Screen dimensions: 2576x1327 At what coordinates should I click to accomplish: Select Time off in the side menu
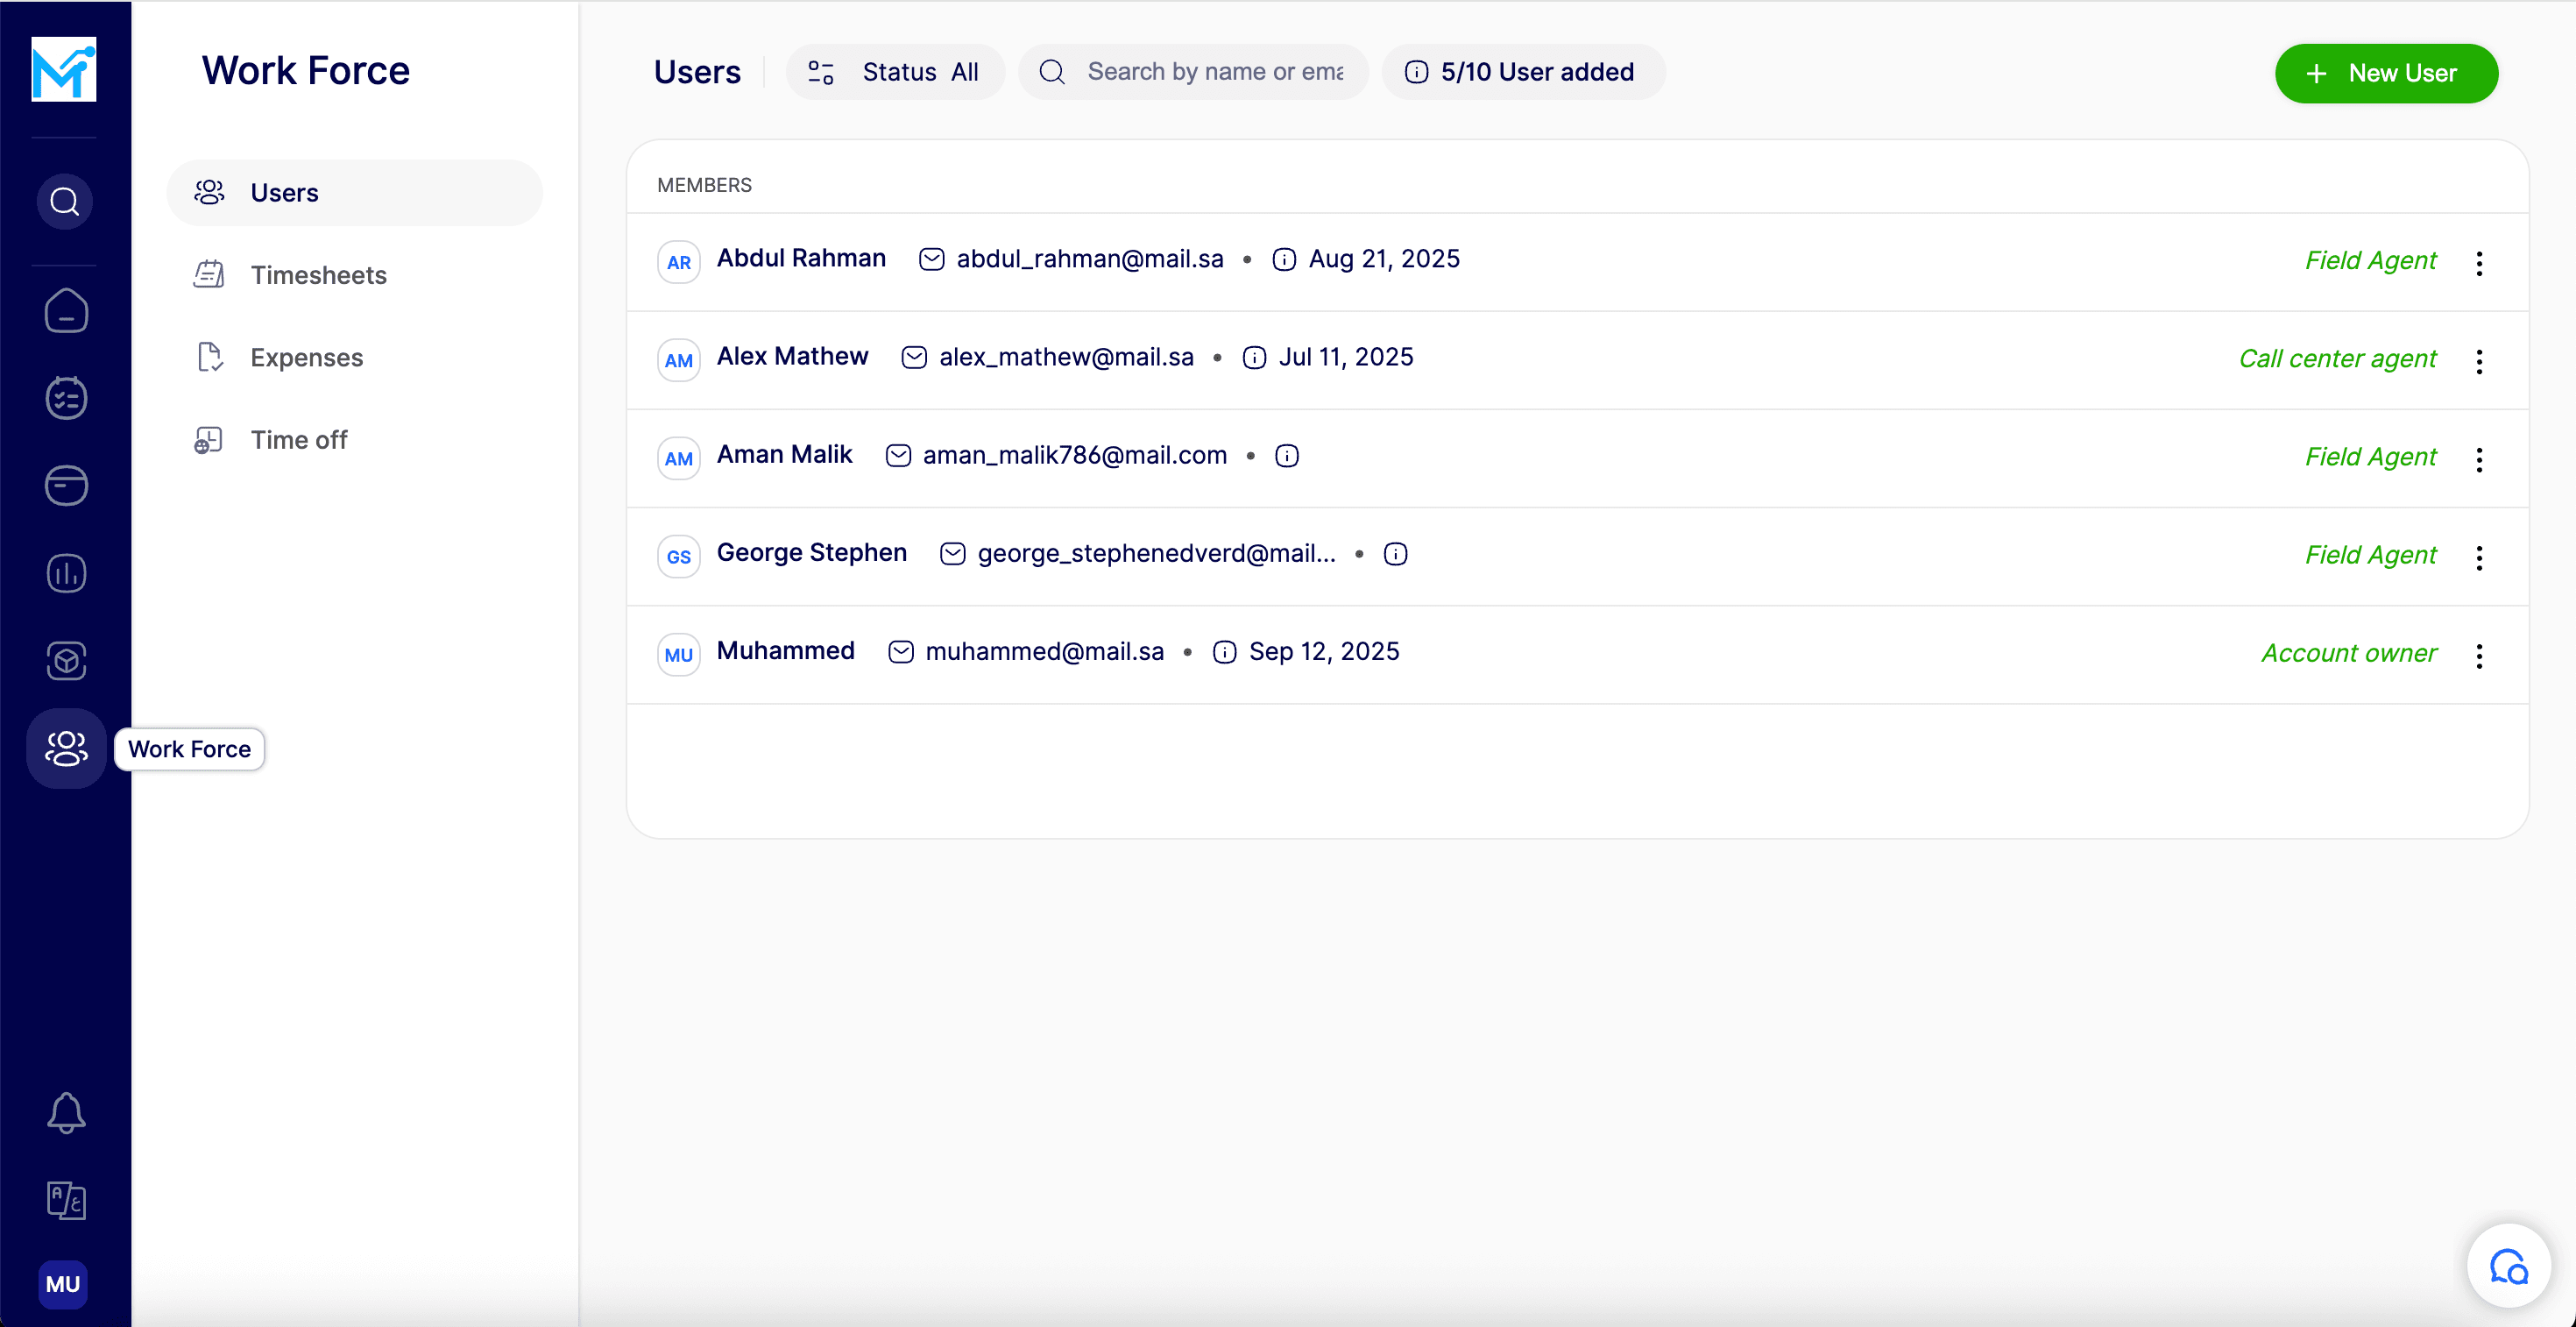298,440
